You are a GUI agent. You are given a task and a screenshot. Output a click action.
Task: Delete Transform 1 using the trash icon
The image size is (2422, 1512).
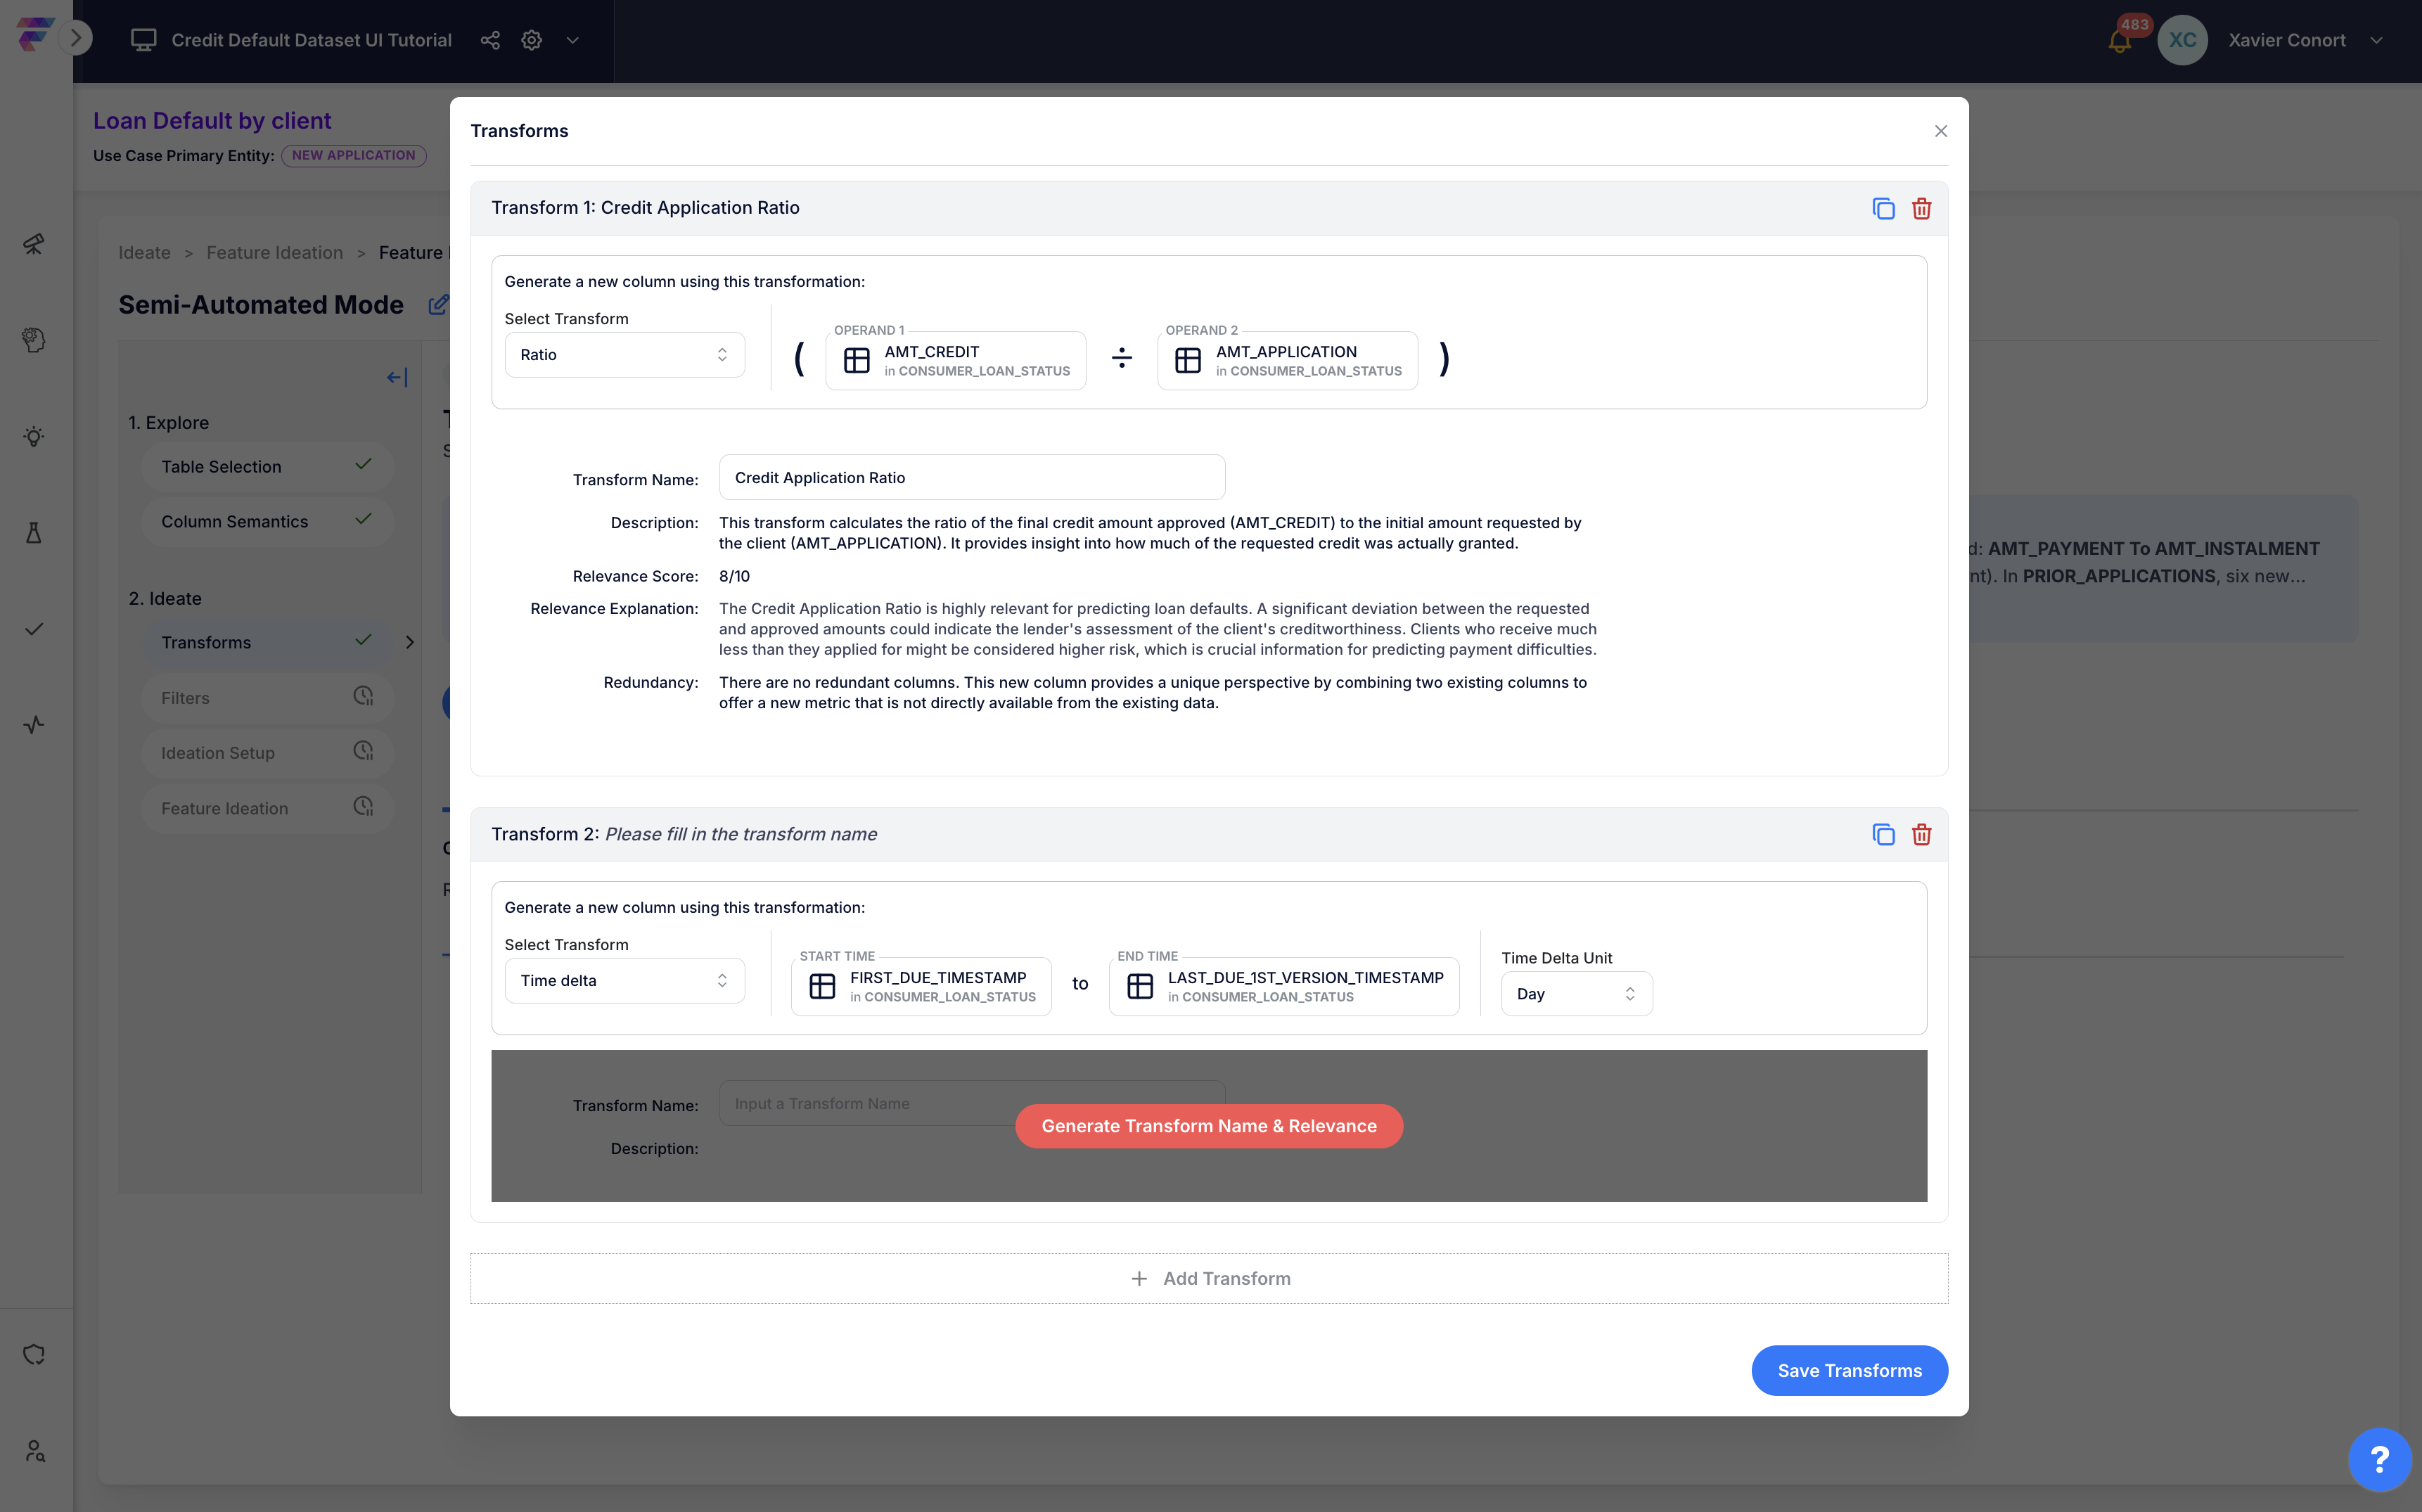(x=1921, y=208)
